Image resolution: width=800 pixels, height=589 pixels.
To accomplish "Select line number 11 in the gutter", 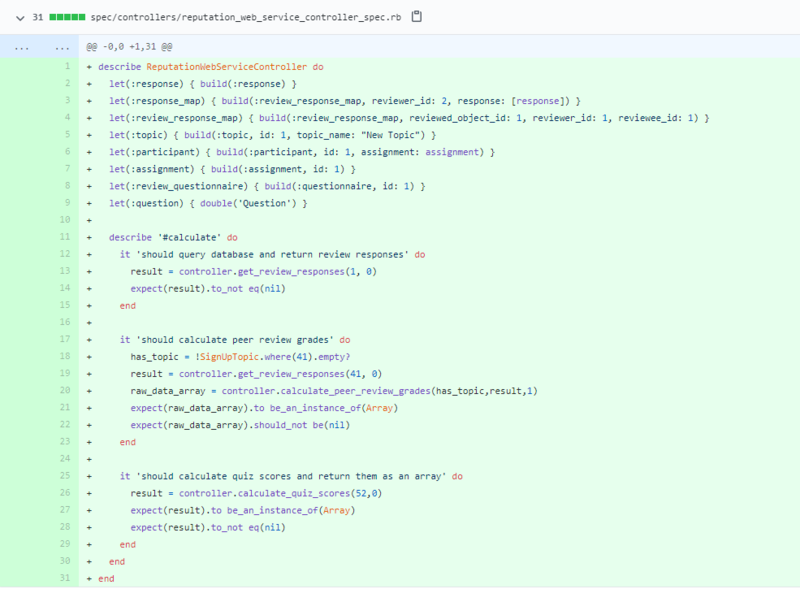I will coord(65,237).
